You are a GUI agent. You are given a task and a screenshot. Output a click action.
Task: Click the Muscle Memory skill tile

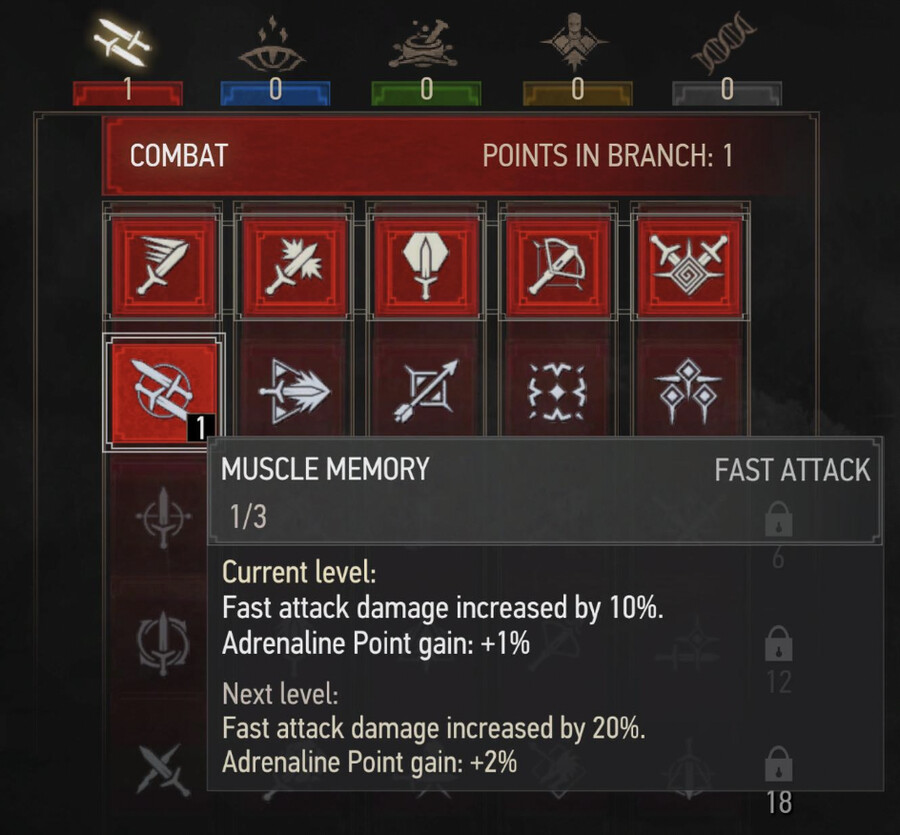[x=164, y=391]
